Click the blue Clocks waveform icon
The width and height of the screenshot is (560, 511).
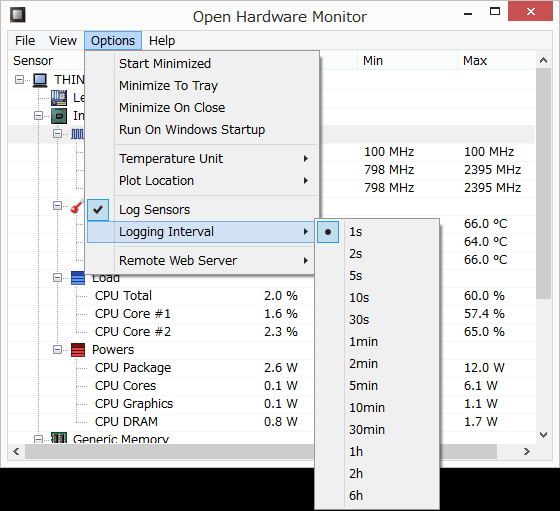[78, 134]
